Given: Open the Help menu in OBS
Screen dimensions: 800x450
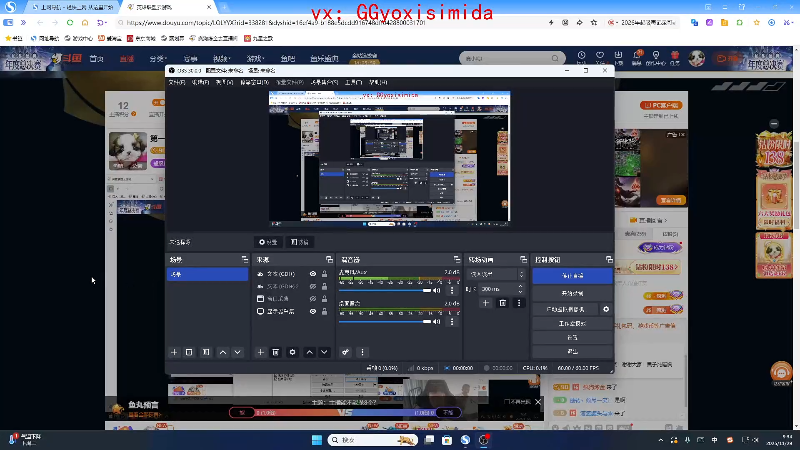Looking at the screenshot, I should click(x=378, y=82).
